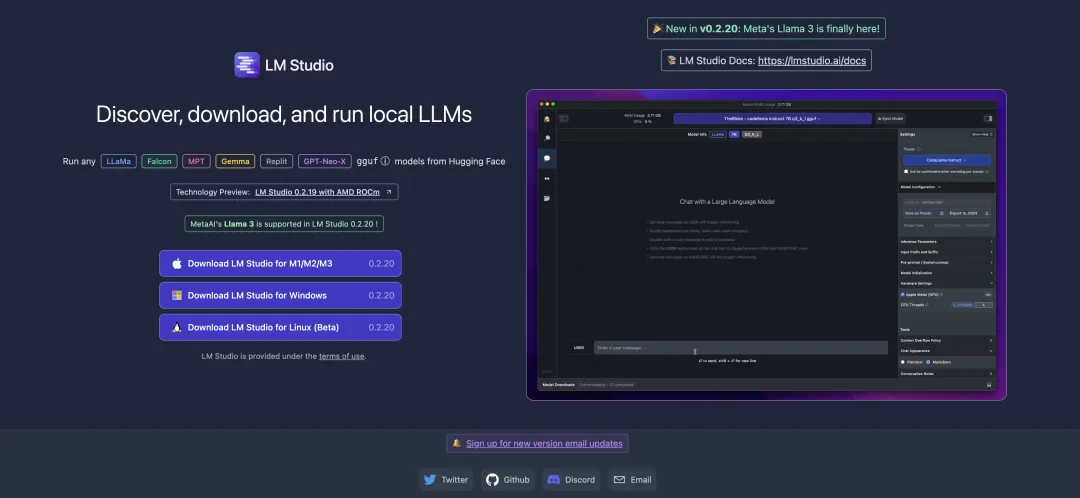The width and height of the screenshot is (1080, 498).
Task: Click the user message input field
Action: point(740,348)
